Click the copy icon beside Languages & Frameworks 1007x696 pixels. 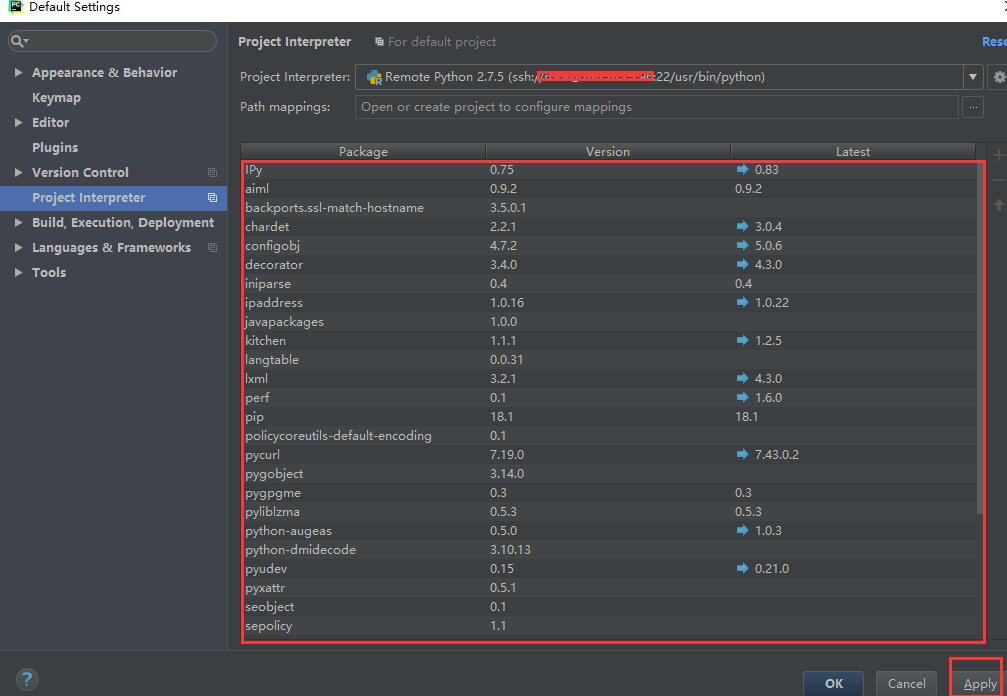(213, 248)
